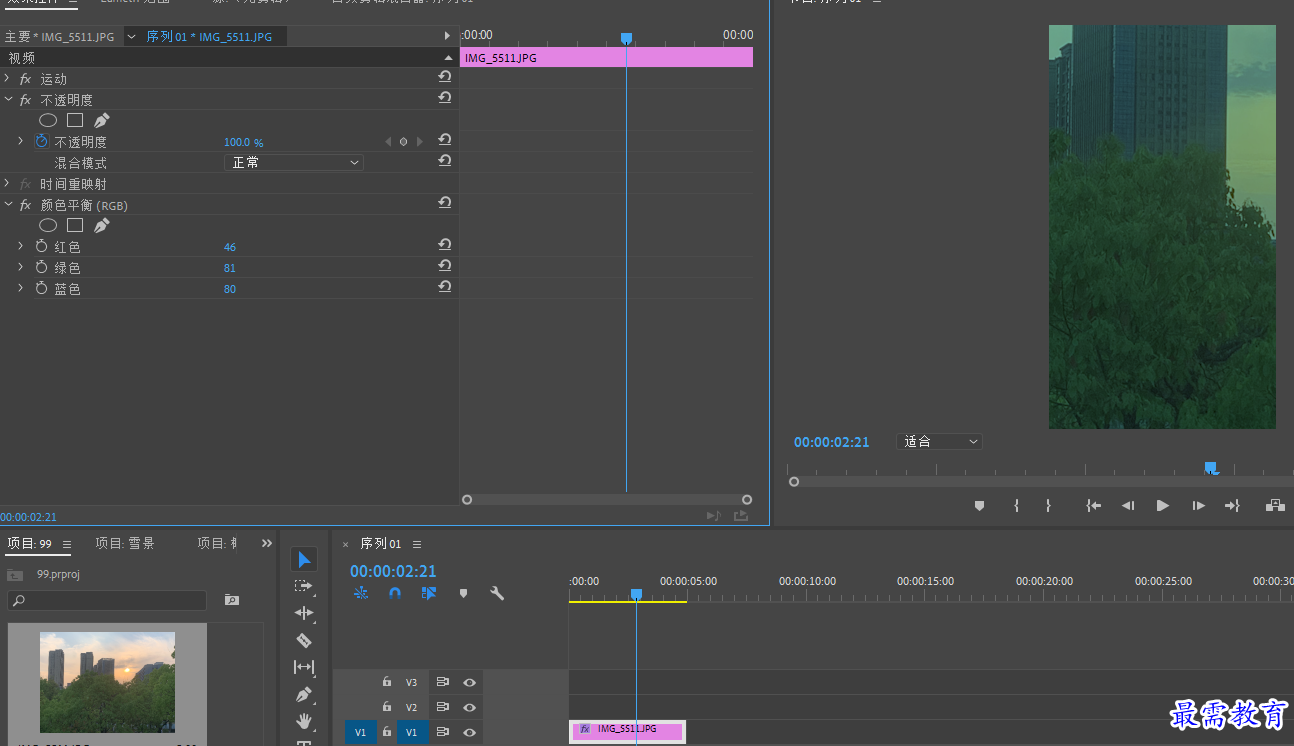Toggle 红色 animation stopwatch
The height and width of the screenshot is (746, 1294).
41,246
